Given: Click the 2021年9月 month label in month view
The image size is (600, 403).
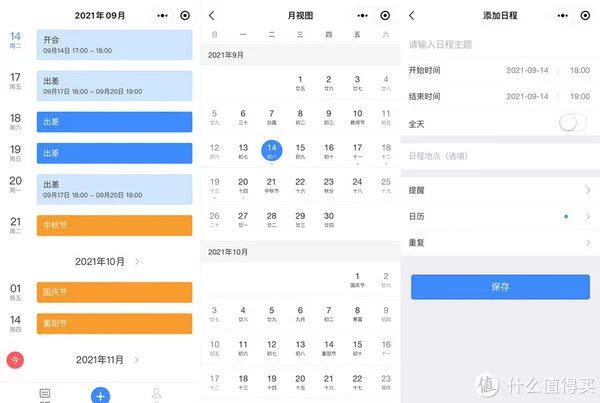Looking at the screenshot, I should tap(226, 55).
